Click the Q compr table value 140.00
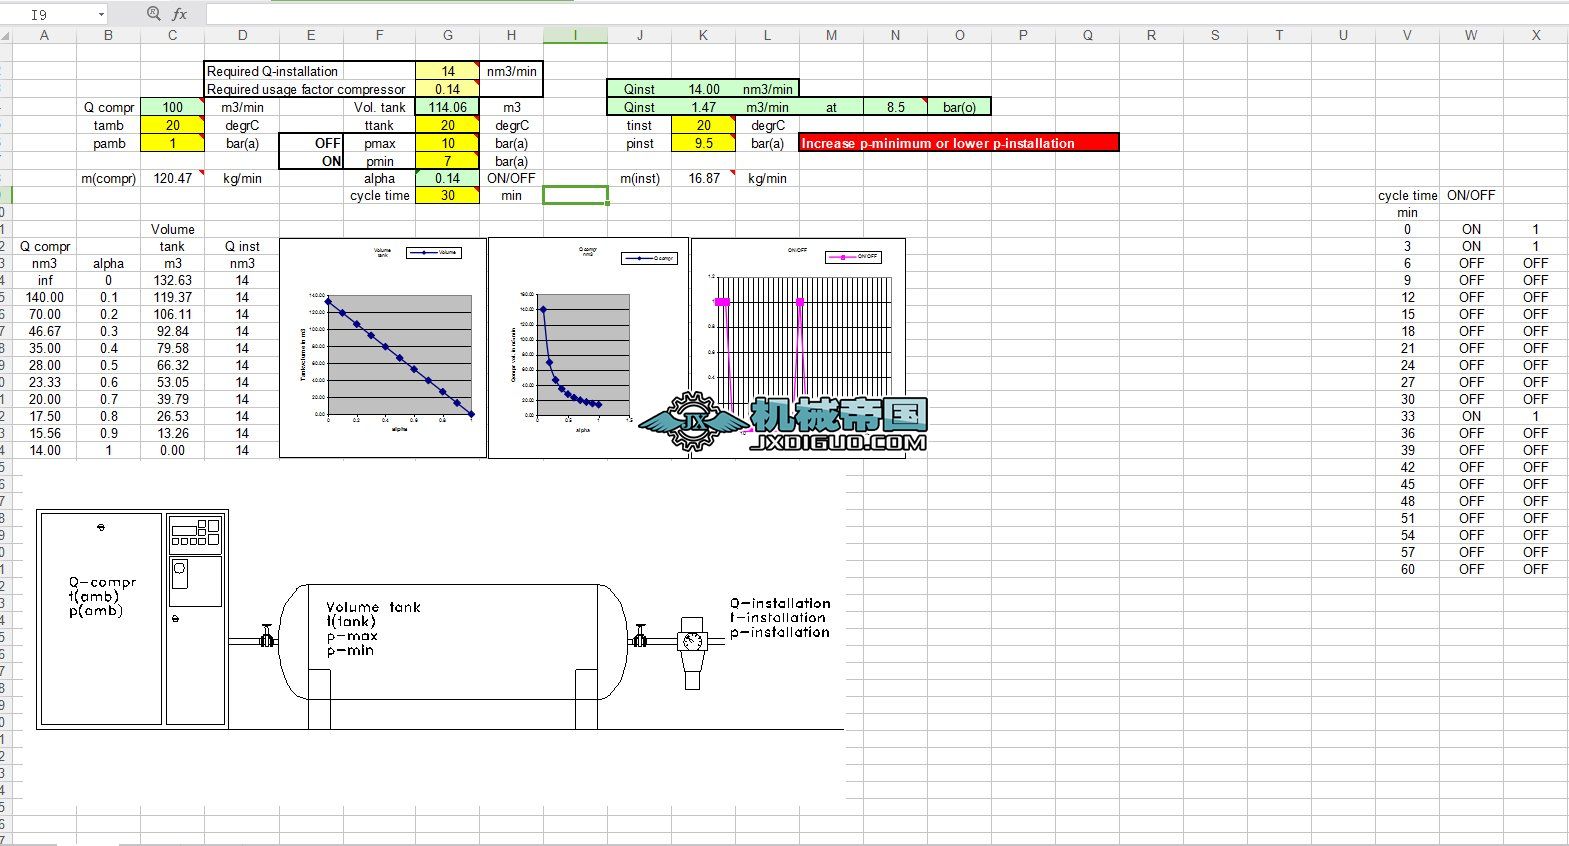 pos(44,297)
